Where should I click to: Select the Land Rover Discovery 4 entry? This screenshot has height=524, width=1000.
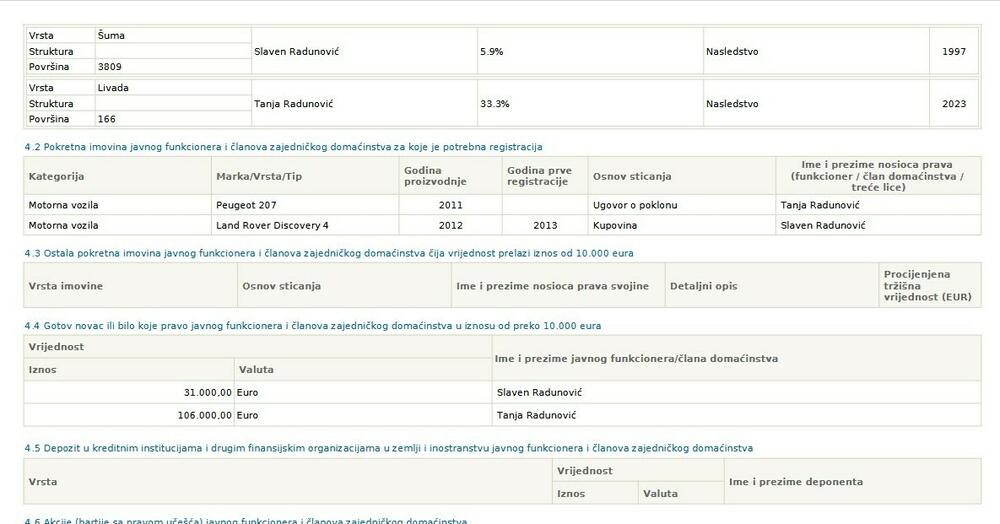coord(272,225)
